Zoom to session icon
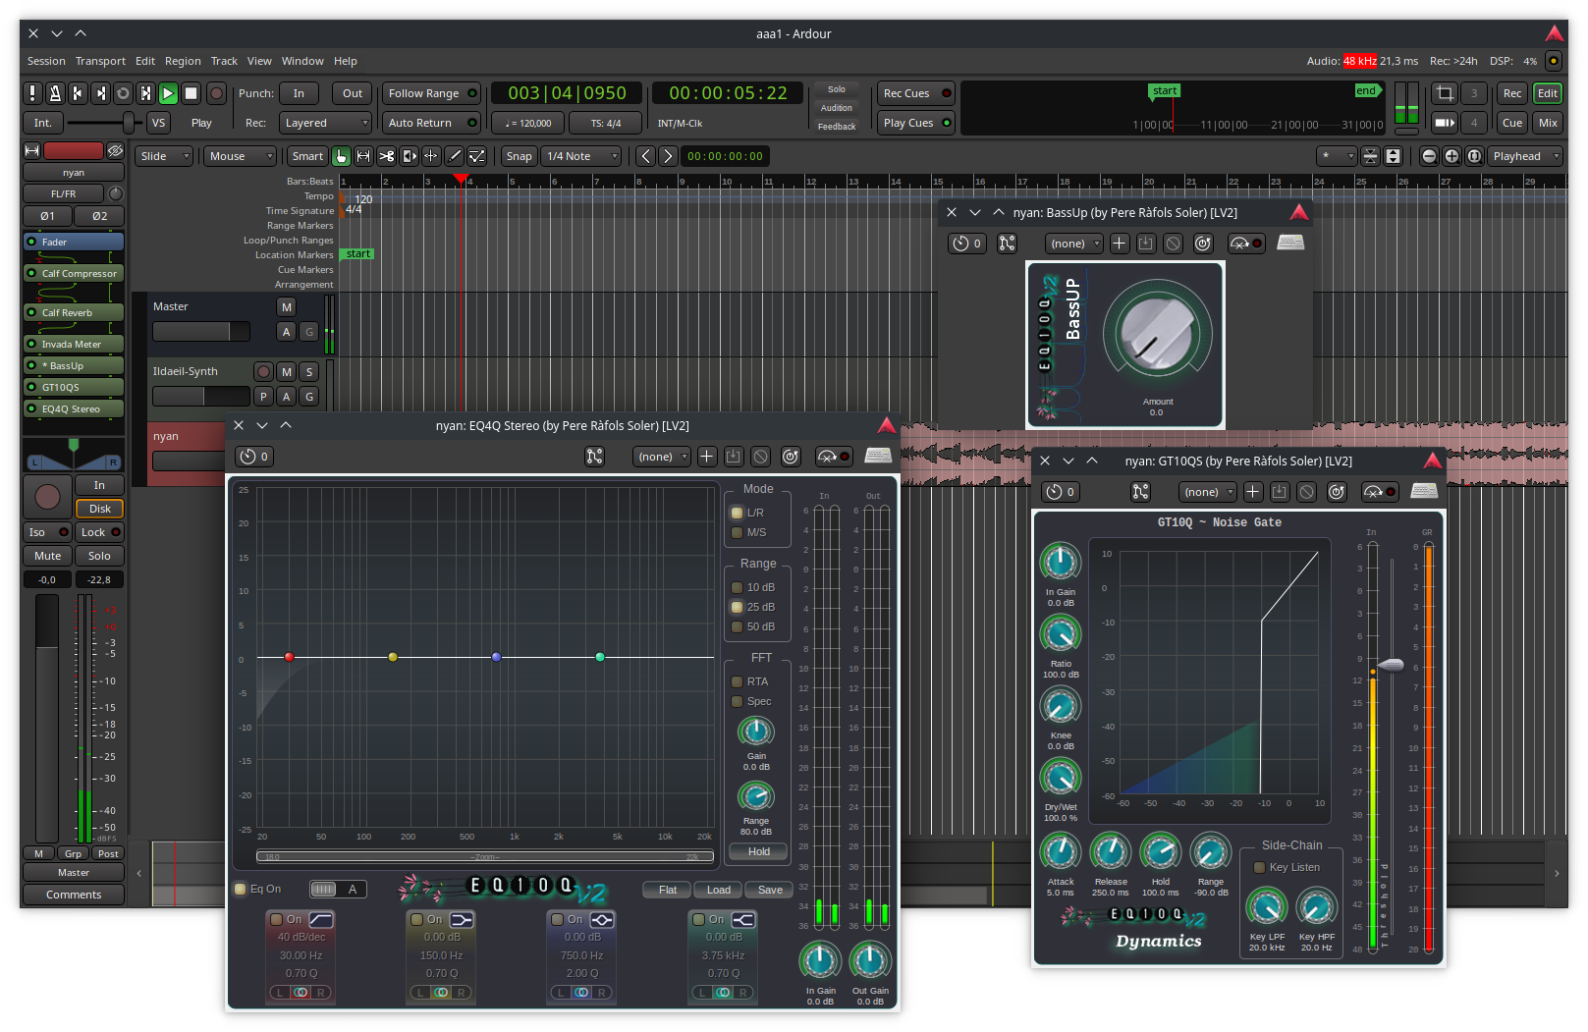 pyautogui.click(x=1474, y=156)
